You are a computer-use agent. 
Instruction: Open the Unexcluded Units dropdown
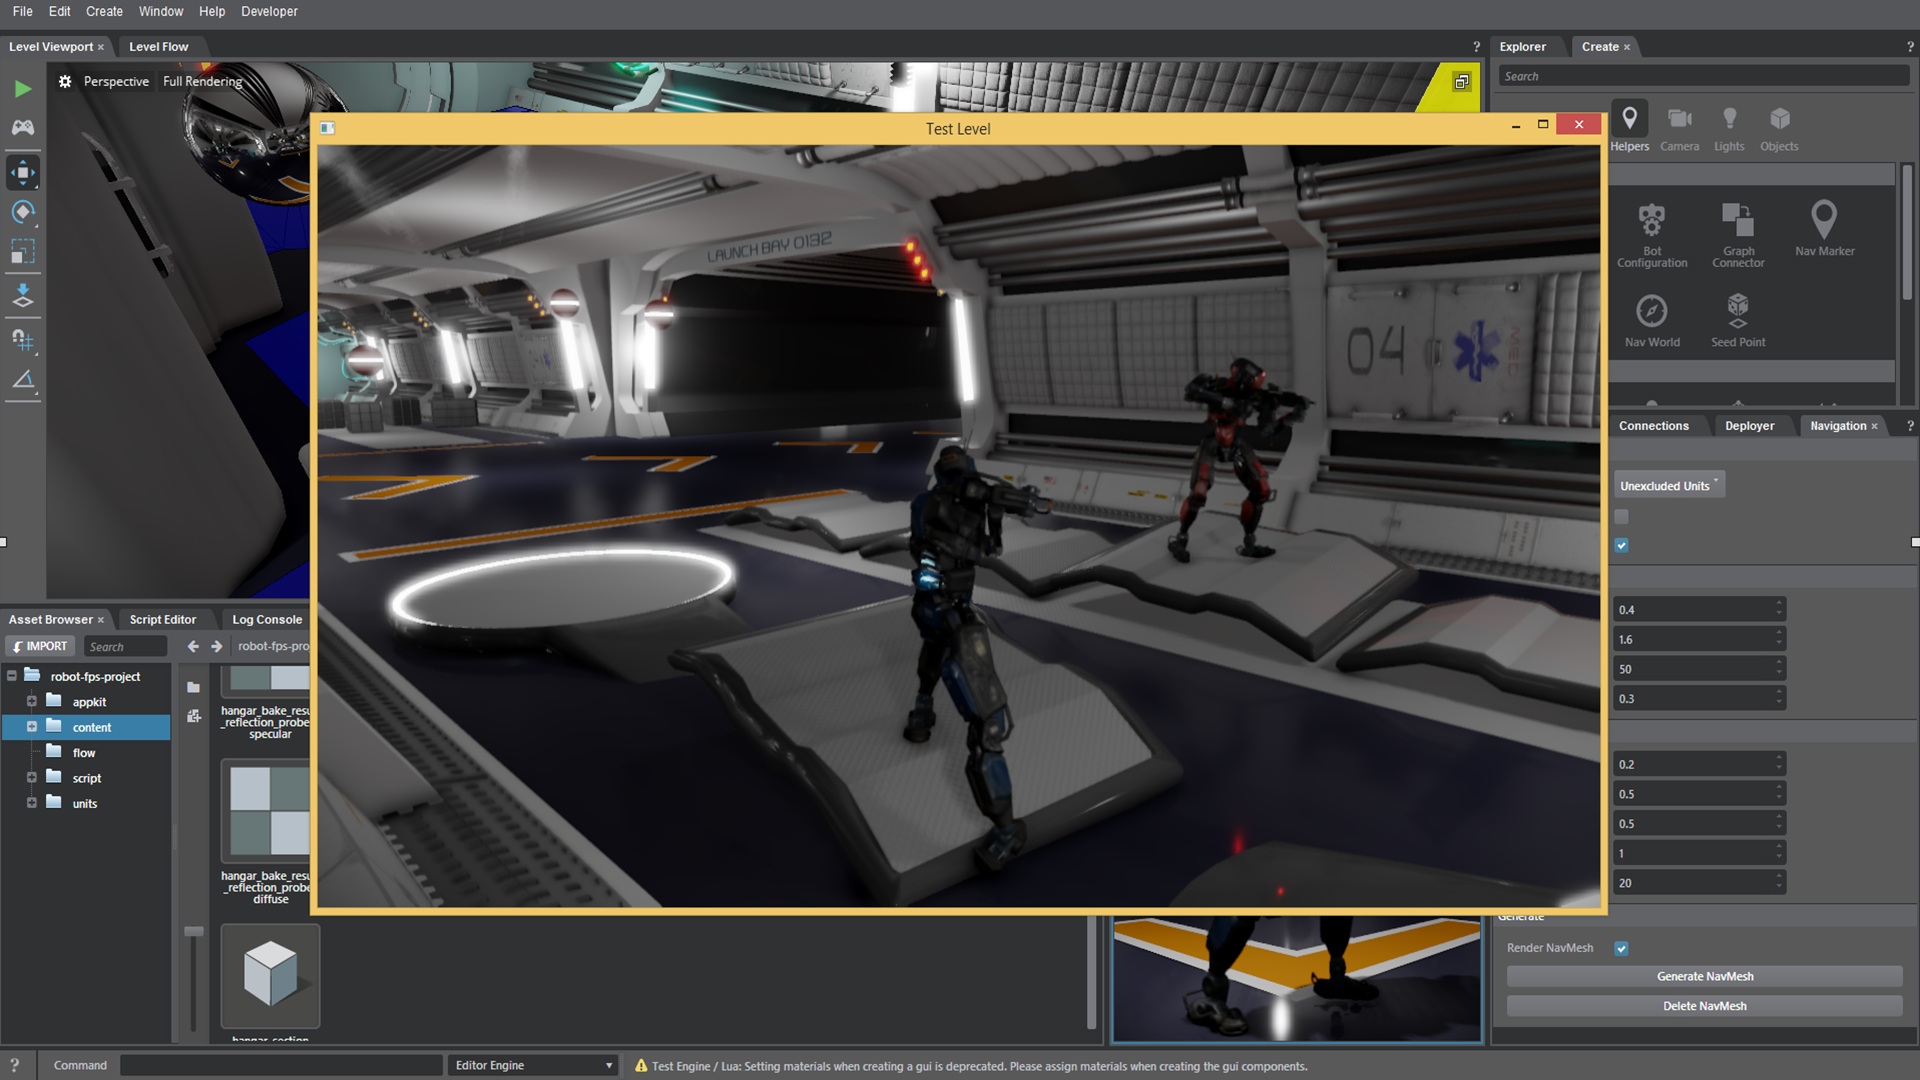pyautogui.click(x=1668, y=485)
